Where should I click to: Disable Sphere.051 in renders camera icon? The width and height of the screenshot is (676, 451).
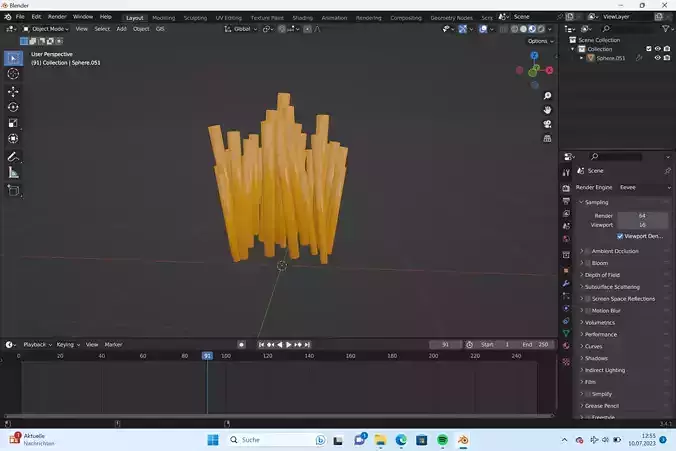tap(667, 58)
